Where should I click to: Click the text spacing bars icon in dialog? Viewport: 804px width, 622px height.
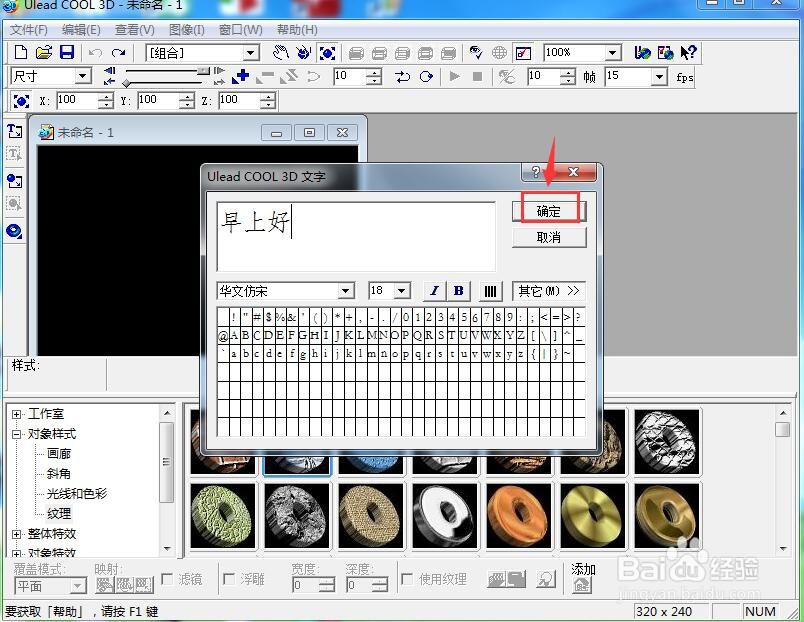click(x=490, y=291)
